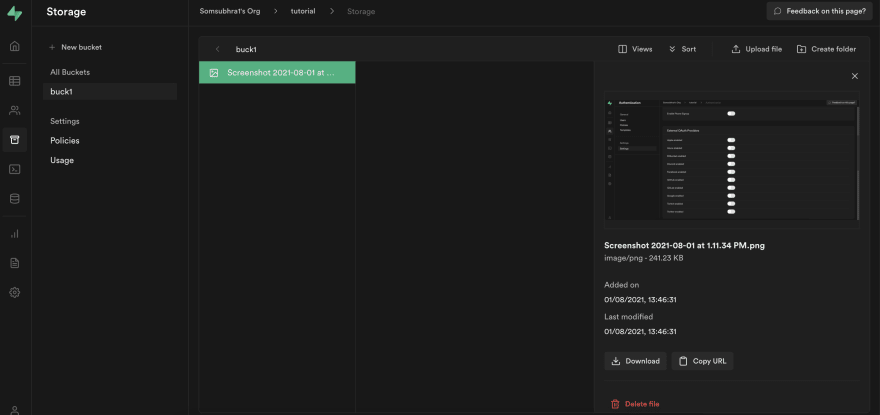Copy URL of the file
Viewport: 880px width, 415px height.
click(x=703, y=361)
